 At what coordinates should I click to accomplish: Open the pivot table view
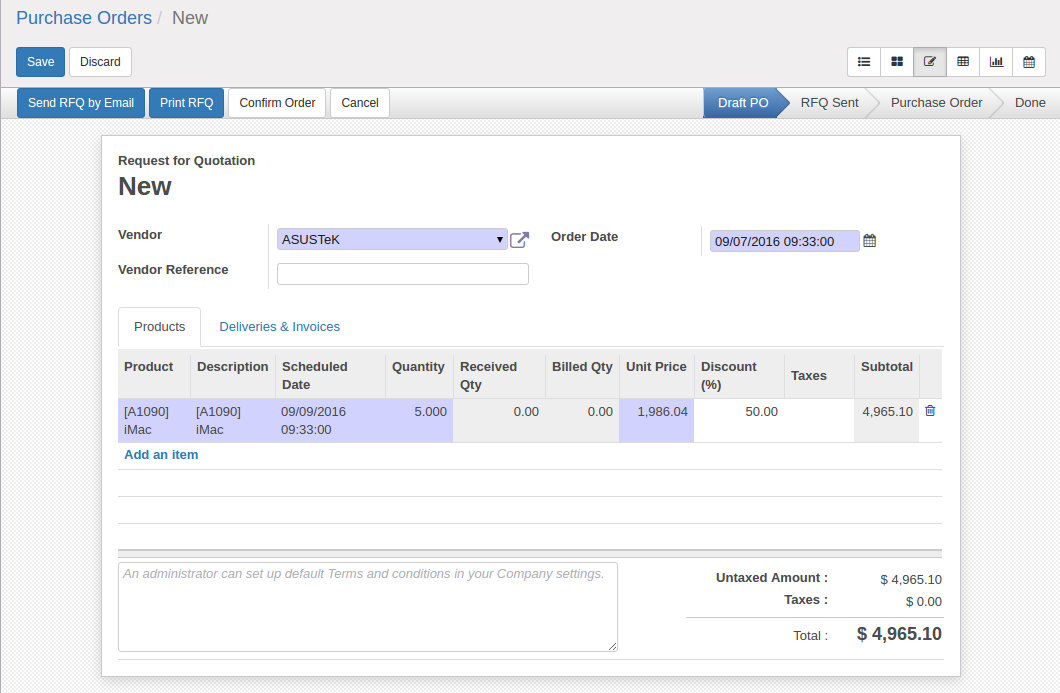click(963, 61)
